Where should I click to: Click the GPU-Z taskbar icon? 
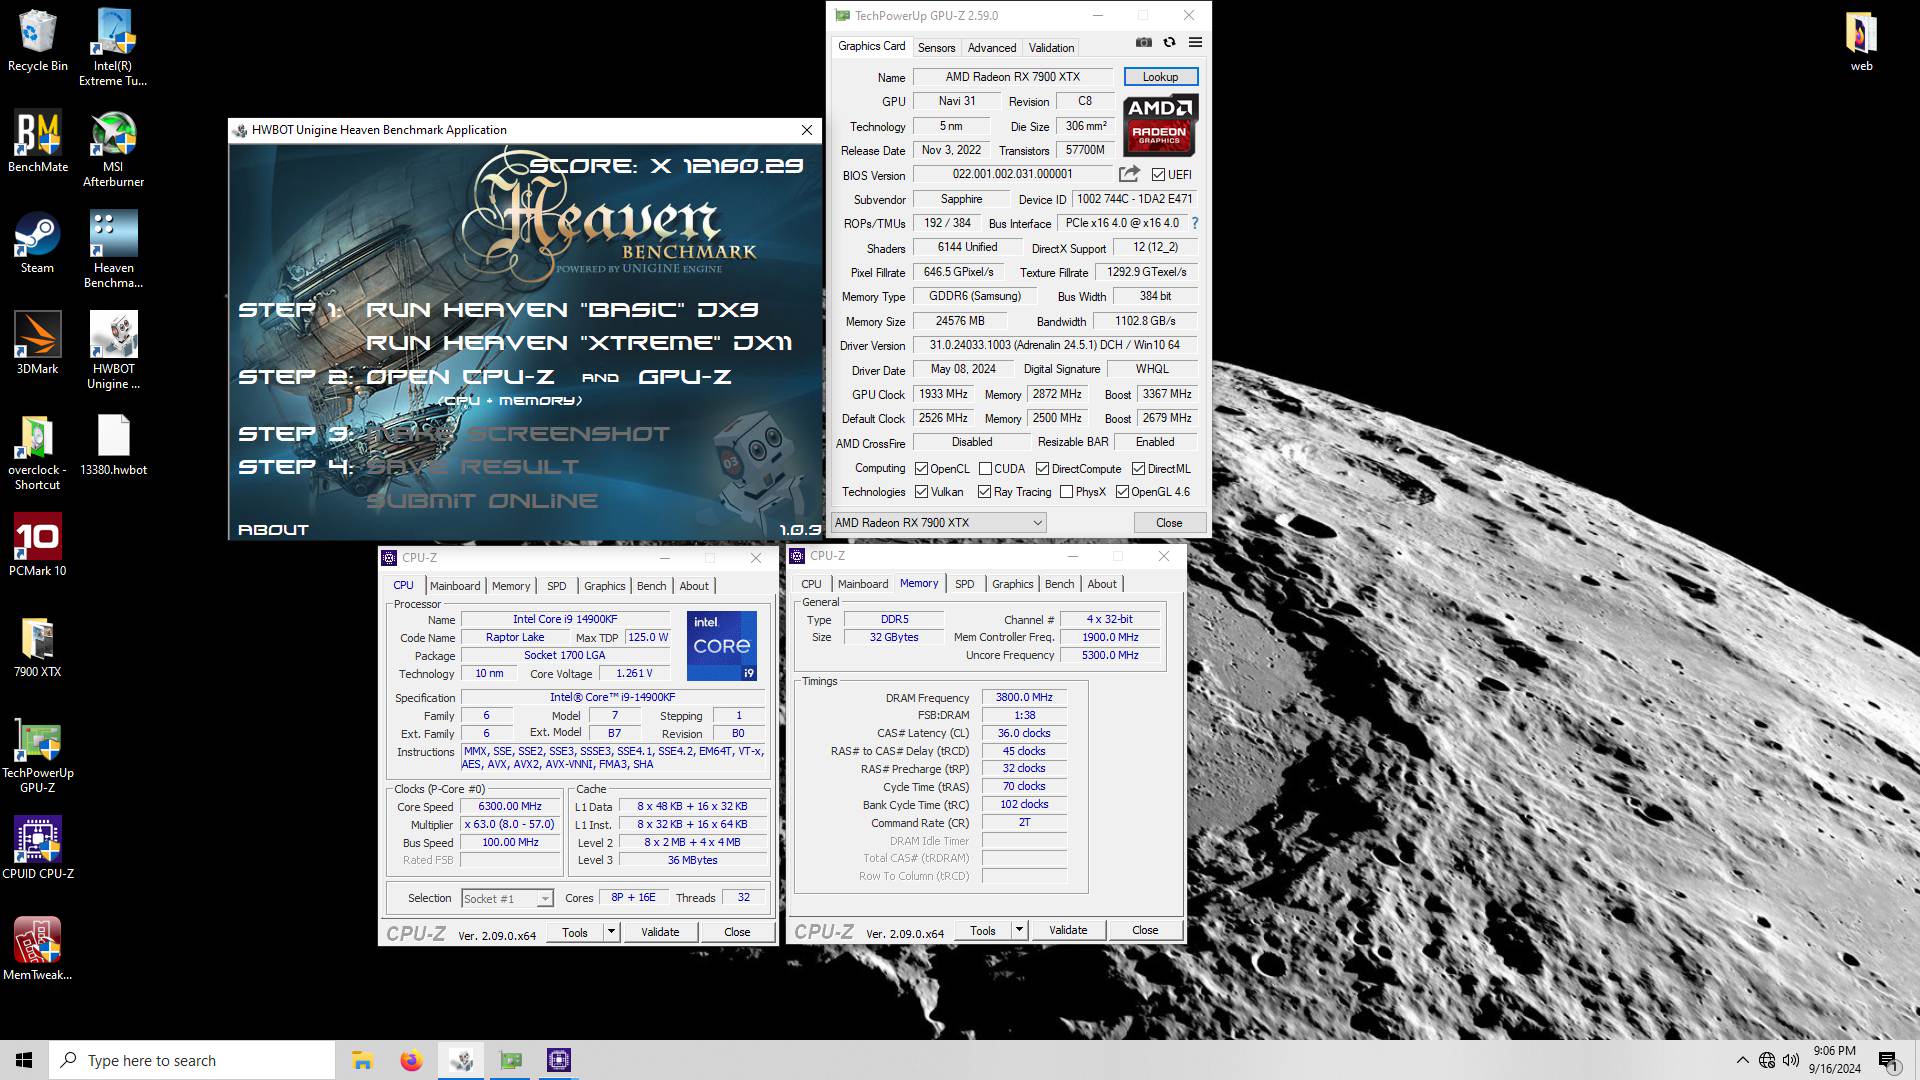coord(510,1060)
